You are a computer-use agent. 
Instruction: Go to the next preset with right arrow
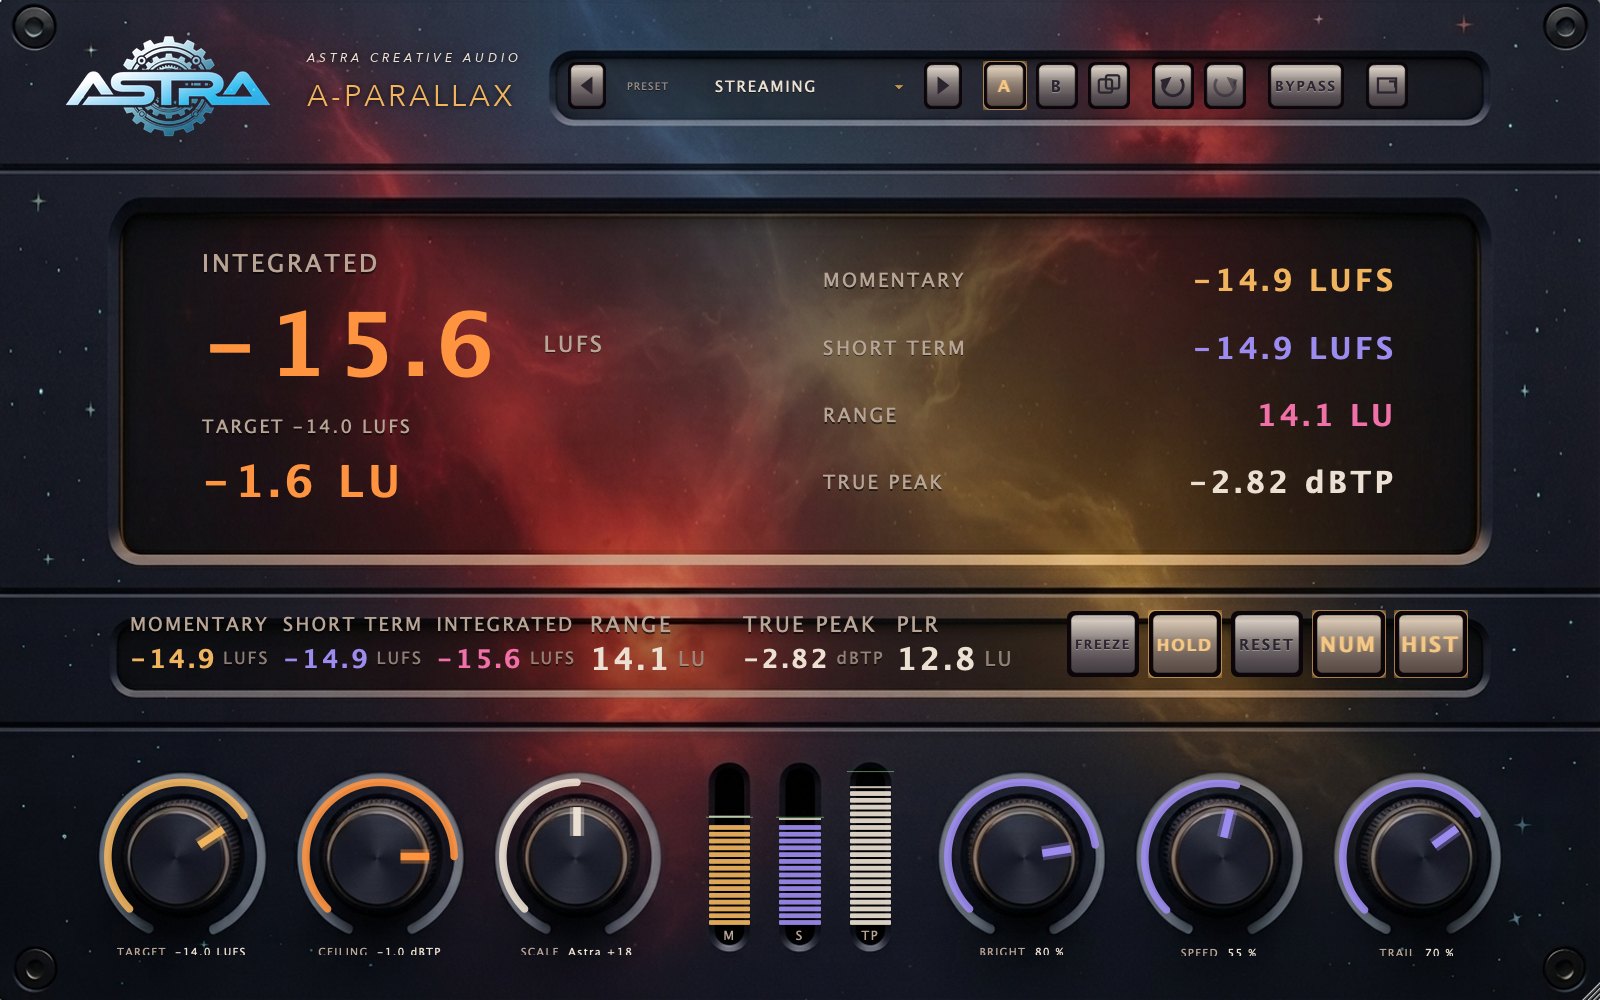[x=942, y=86]
